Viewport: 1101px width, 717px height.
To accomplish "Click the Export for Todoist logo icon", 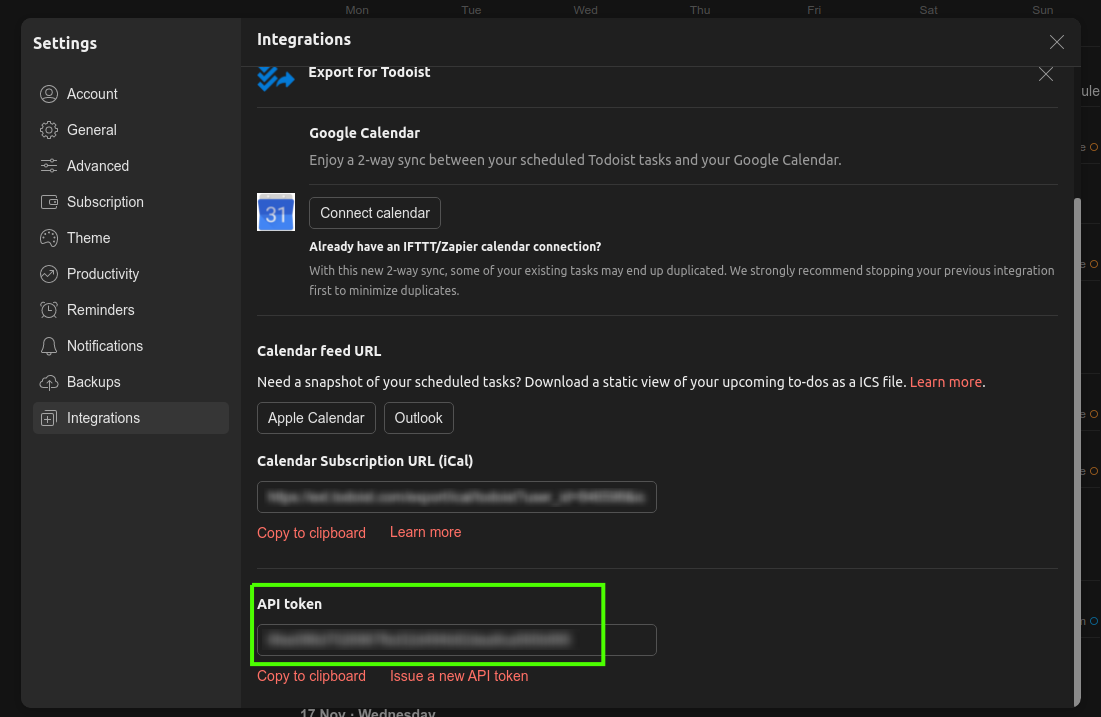I will (276, 78).
